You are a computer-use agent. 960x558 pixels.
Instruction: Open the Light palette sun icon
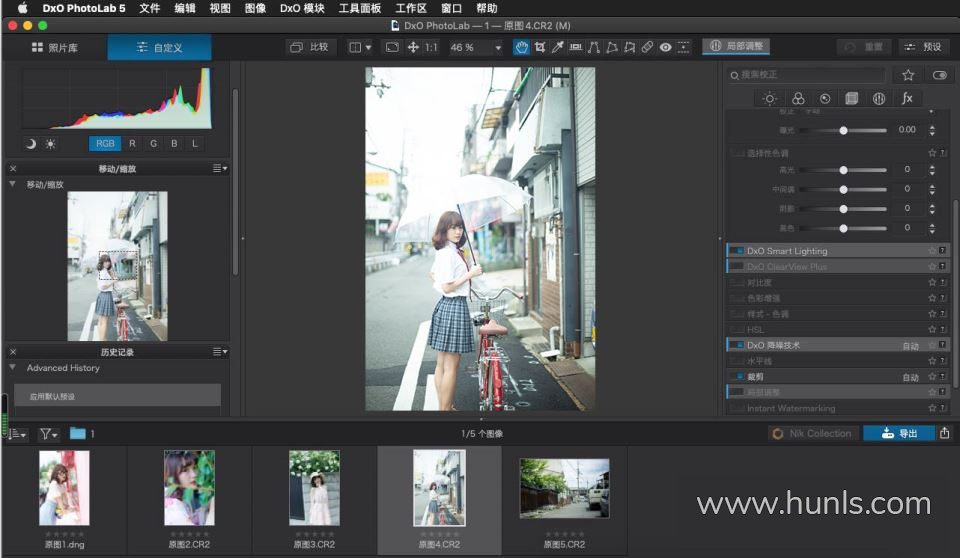click(770, 99)
